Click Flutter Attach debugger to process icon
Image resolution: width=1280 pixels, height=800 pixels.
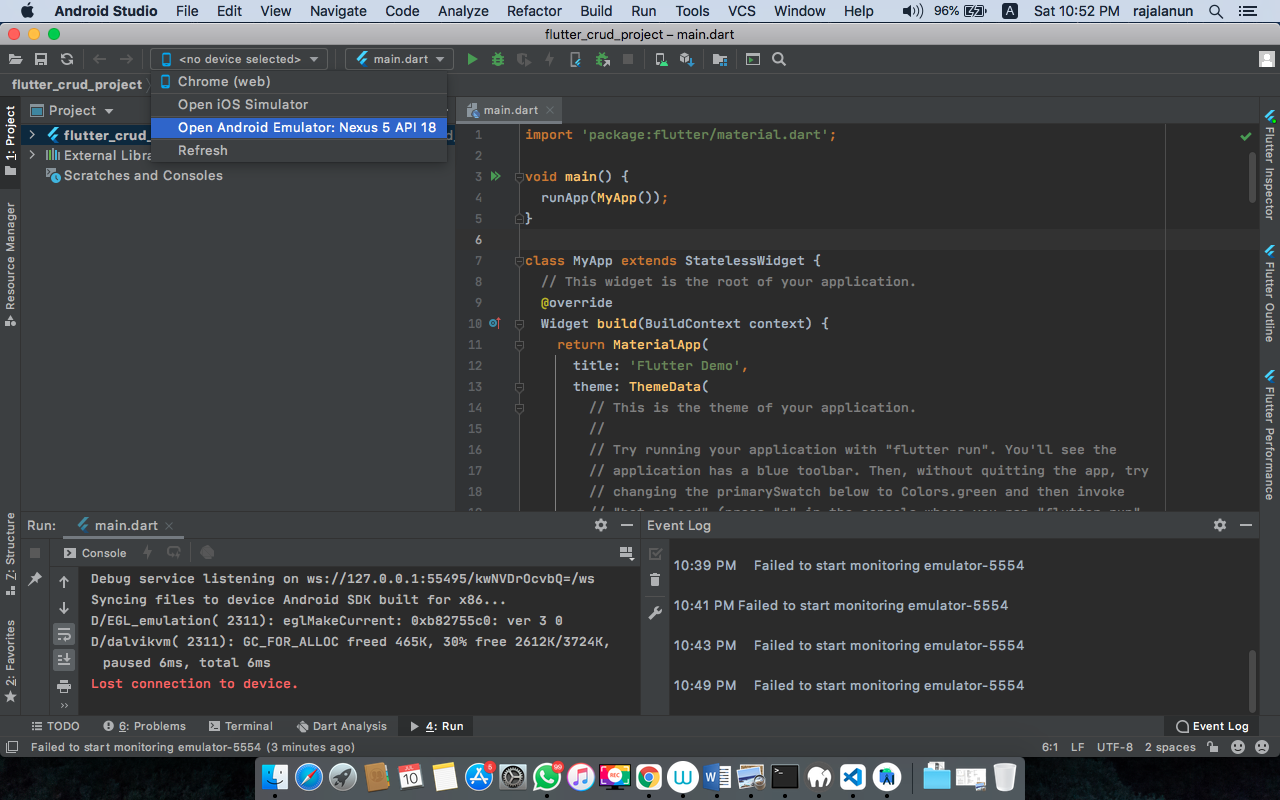pyautogui.click(x=602, y=59)
